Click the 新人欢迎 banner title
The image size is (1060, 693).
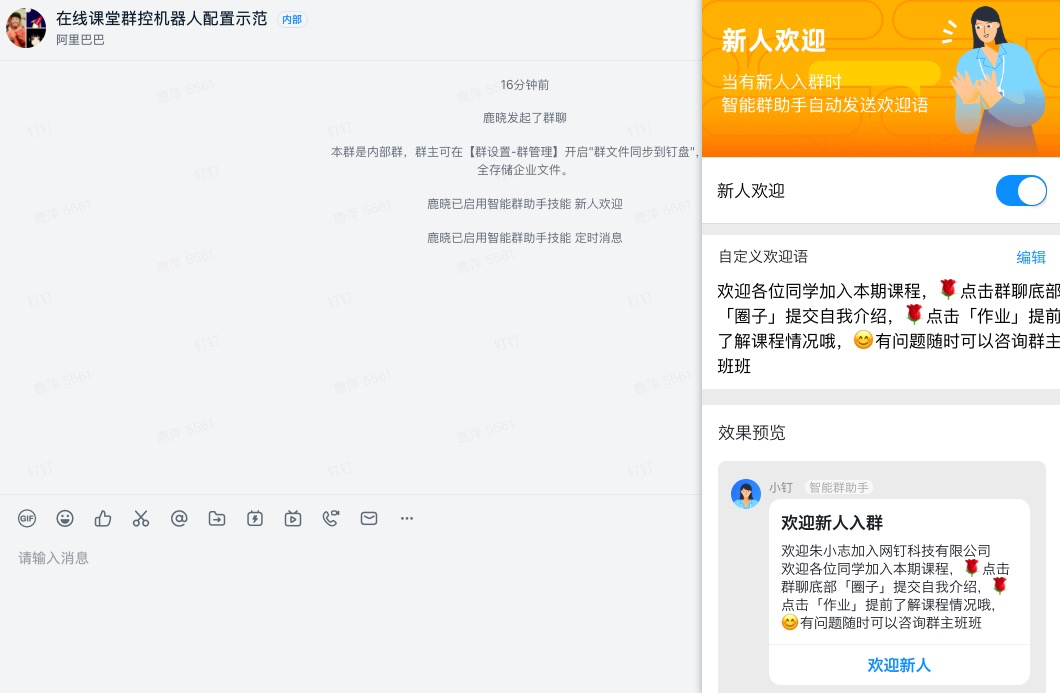tap(773, 41)
